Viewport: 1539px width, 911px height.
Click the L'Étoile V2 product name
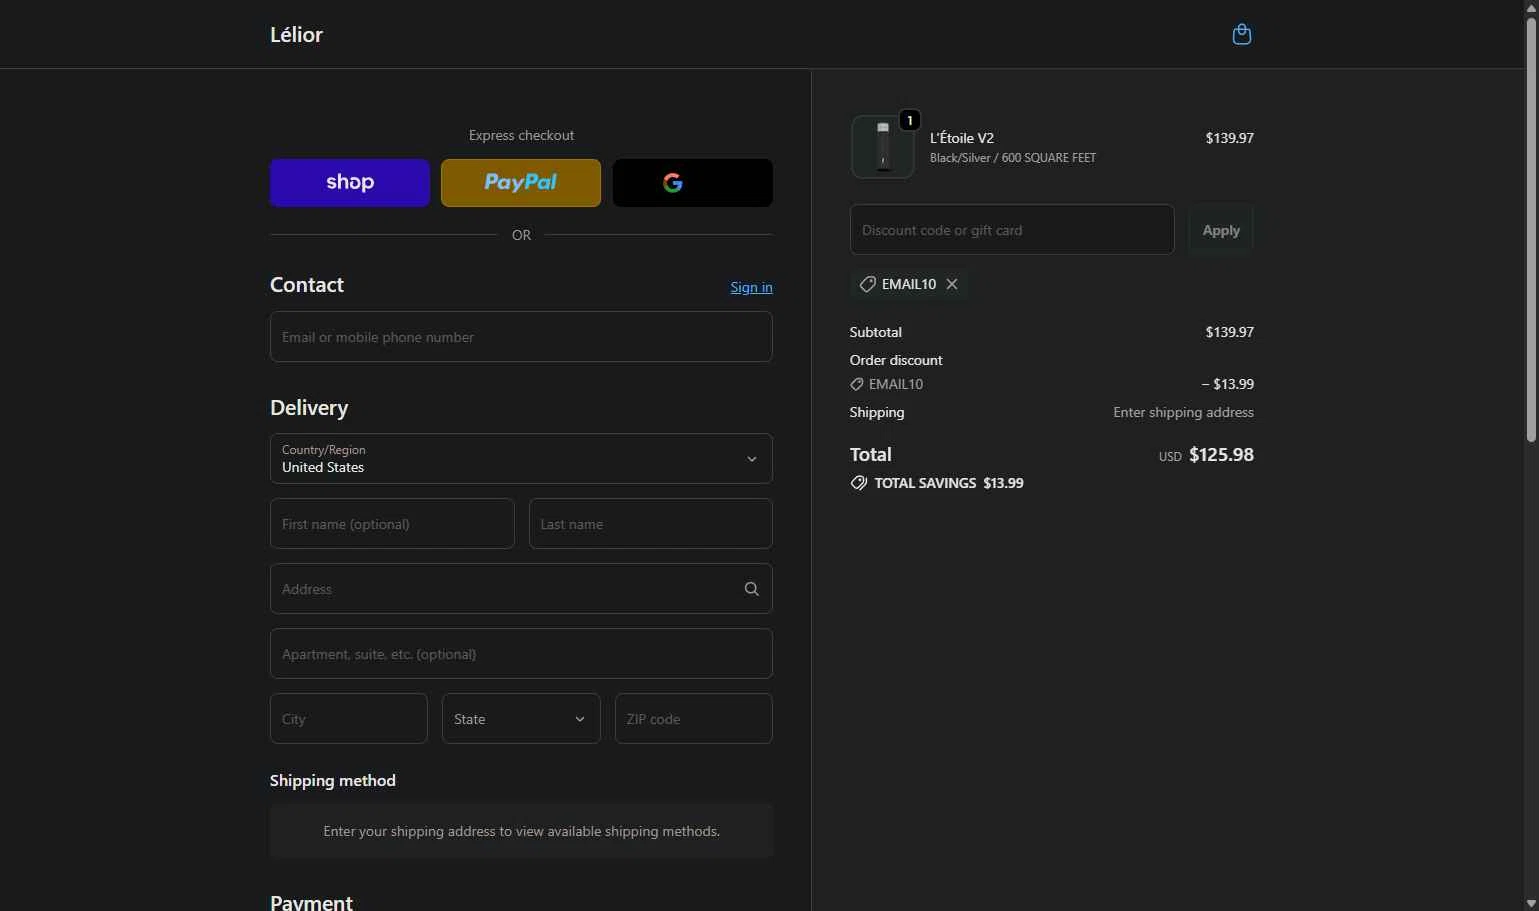(962, 138)
